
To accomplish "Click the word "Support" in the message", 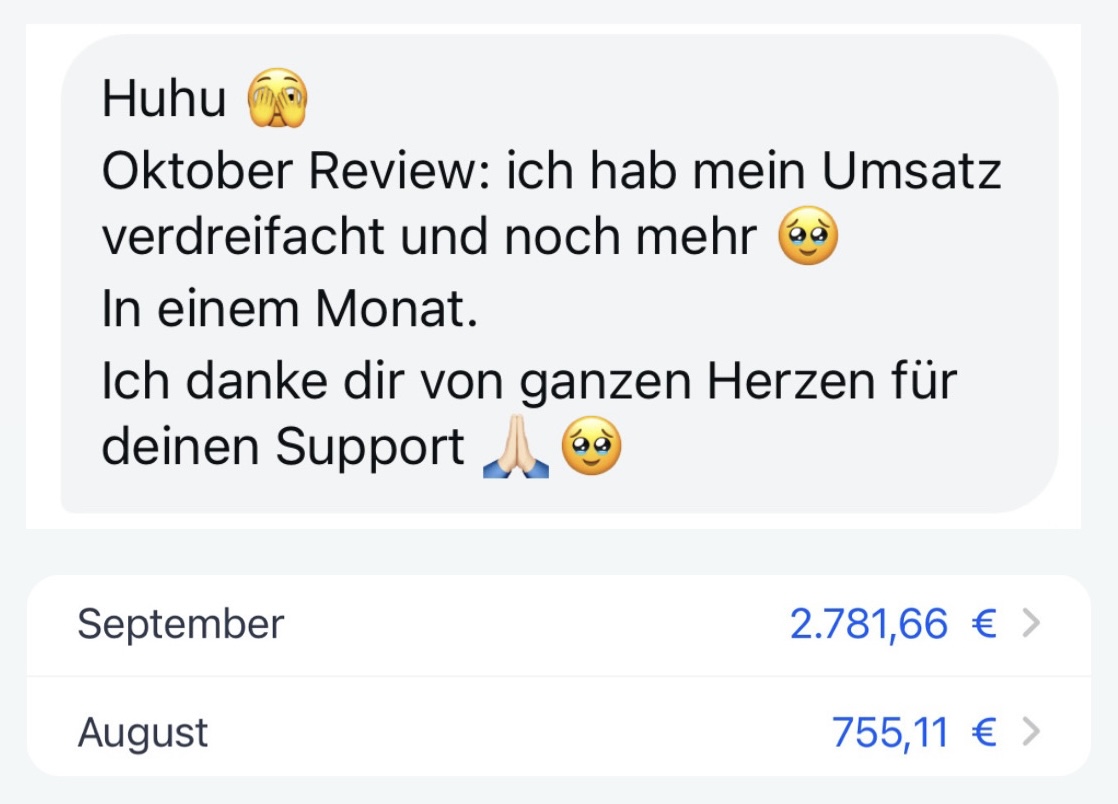I will pos(370,448).
